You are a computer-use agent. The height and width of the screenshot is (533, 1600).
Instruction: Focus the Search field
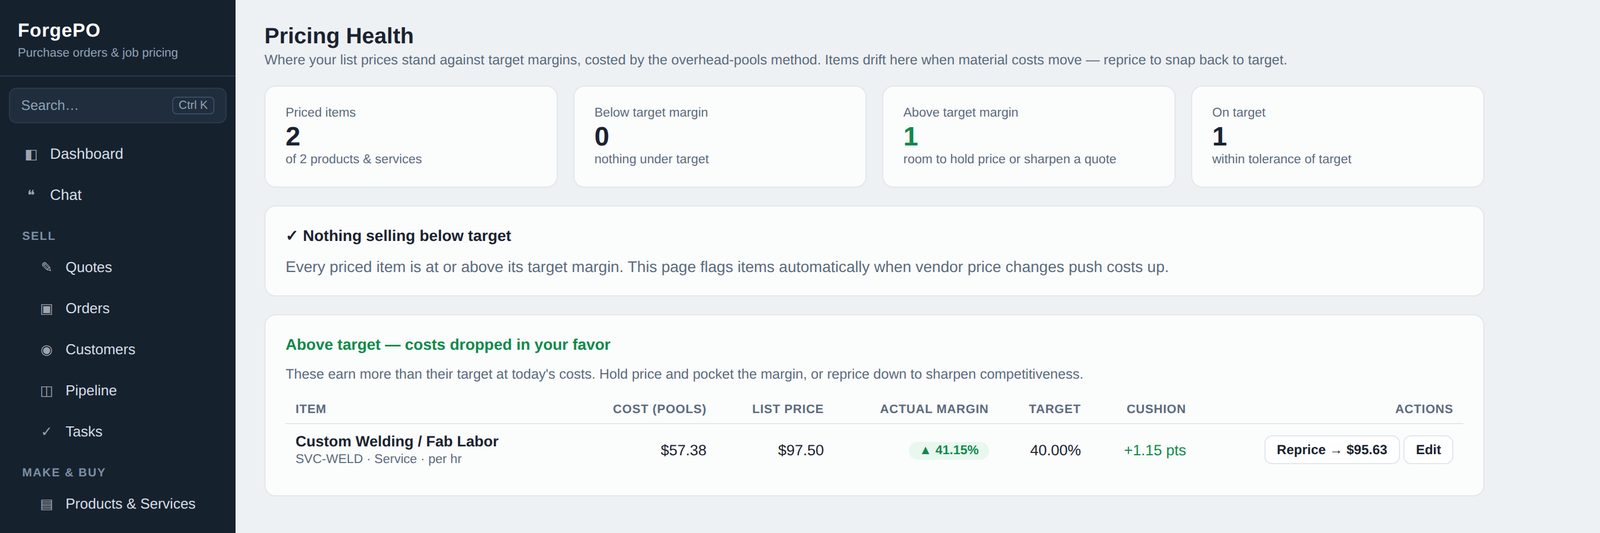pos(118,105)
